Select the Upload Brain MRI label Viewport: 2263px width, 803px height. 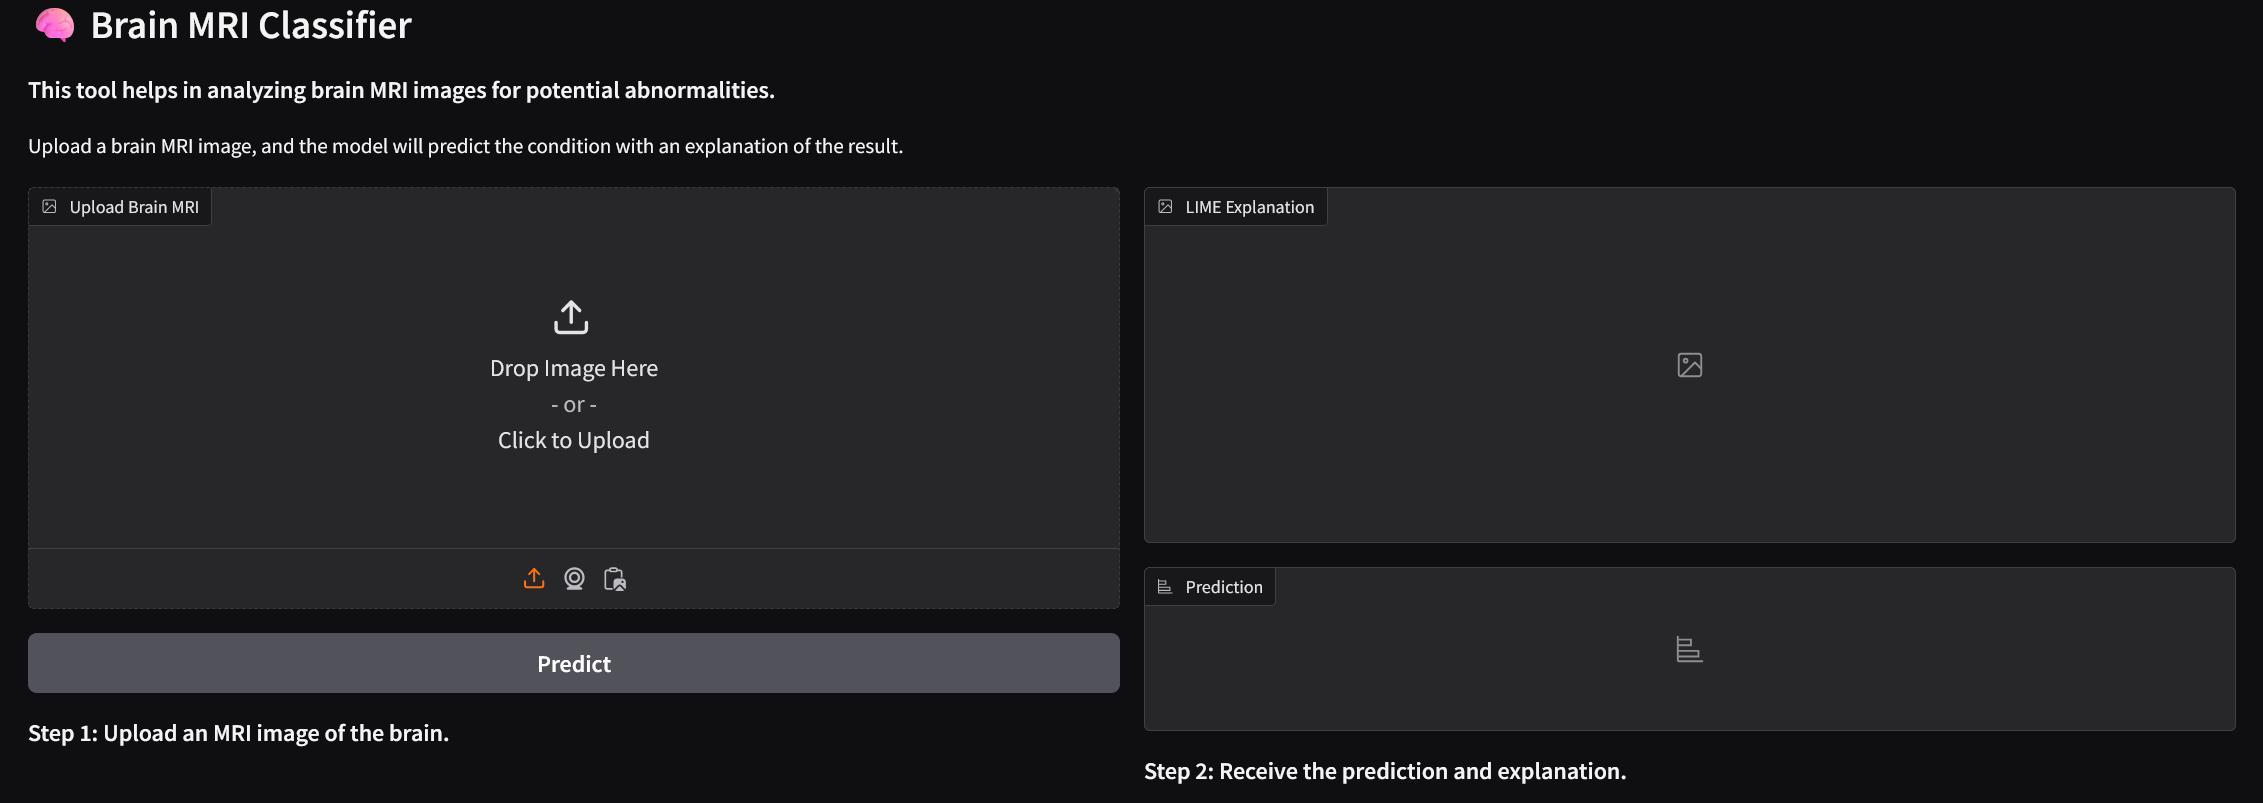(x=134, y=207)
